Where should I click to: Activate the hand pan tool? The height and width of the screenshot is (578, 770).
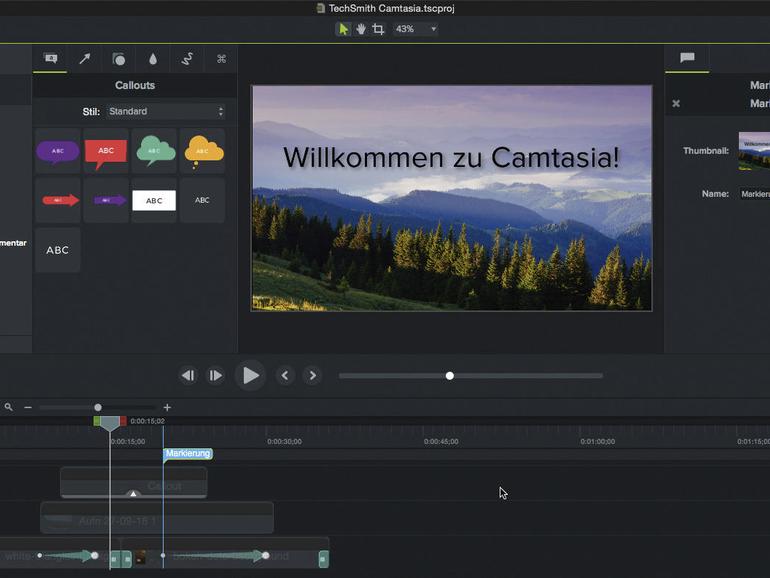(x=361, y=29)
